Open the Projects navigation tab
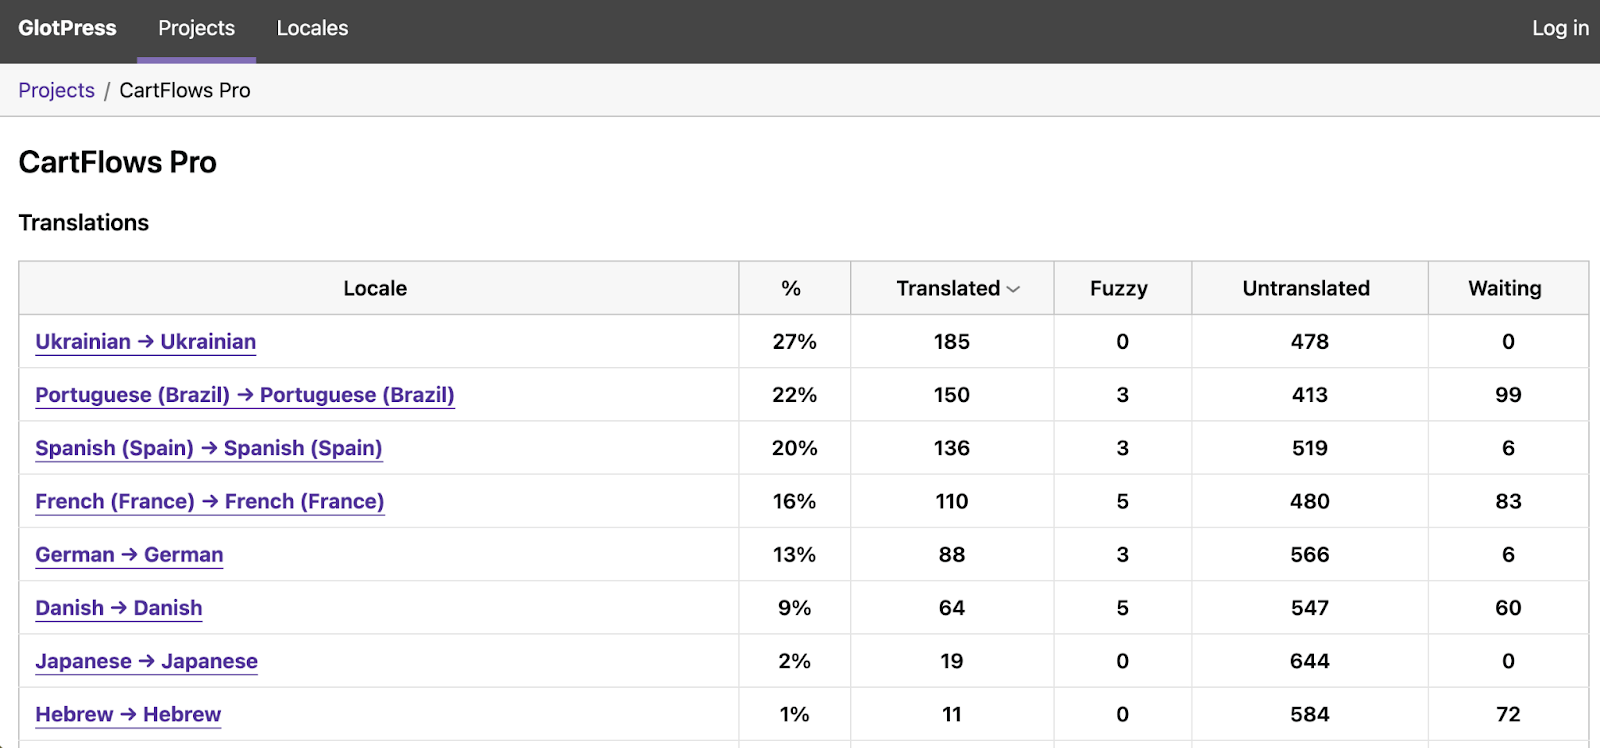 [x=196, y=28]
